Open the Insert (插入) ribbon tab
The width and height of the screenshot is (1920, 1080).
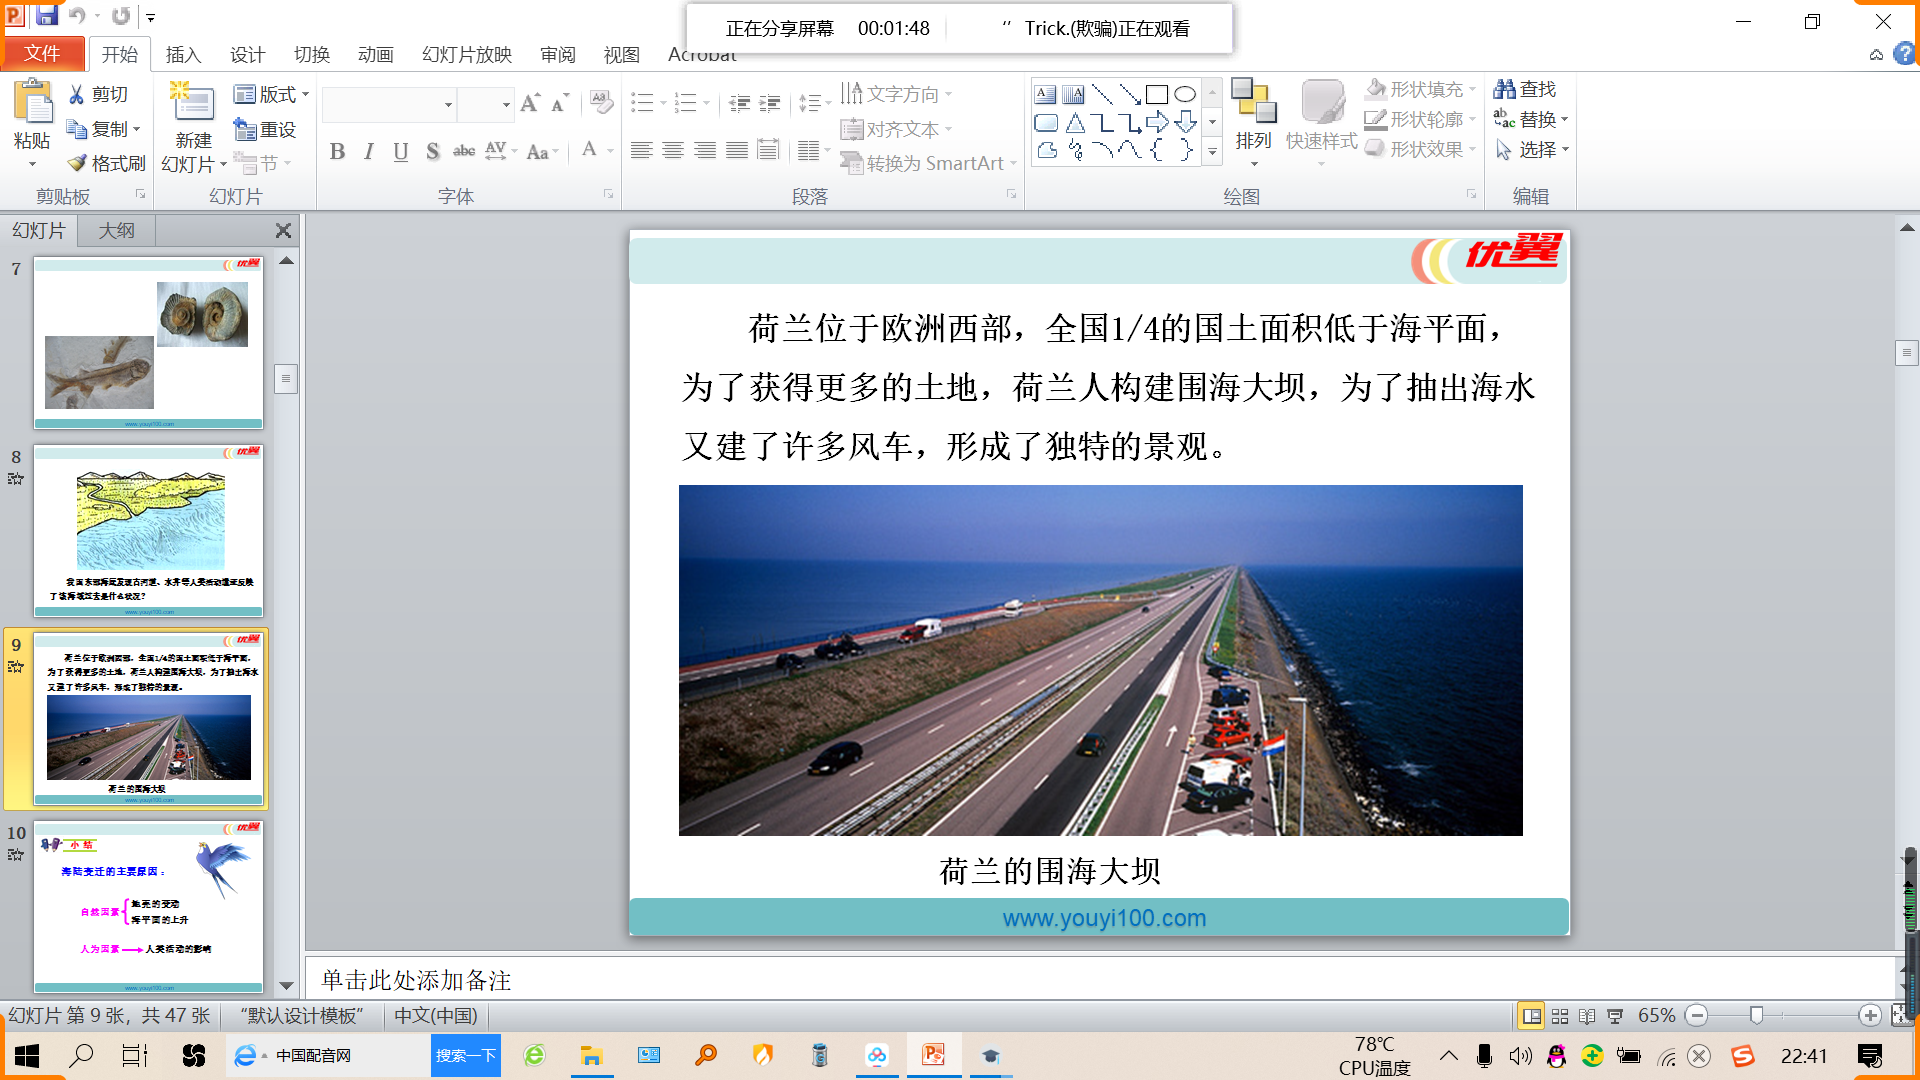[183, 54]
